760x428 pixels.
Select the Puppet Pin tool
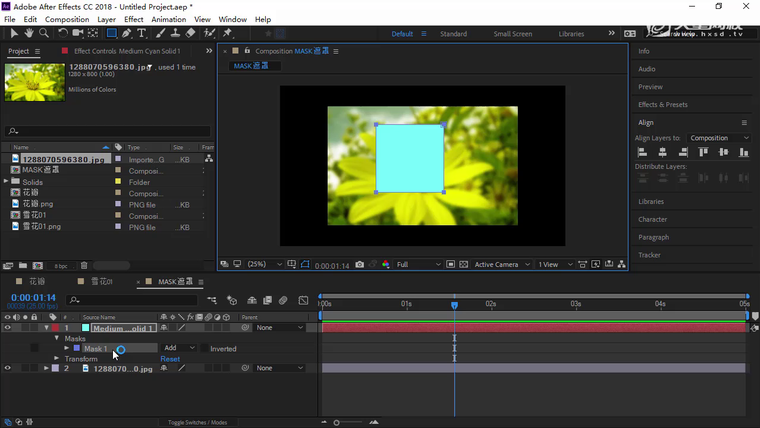pyautogui.click(x=225, y=34)
